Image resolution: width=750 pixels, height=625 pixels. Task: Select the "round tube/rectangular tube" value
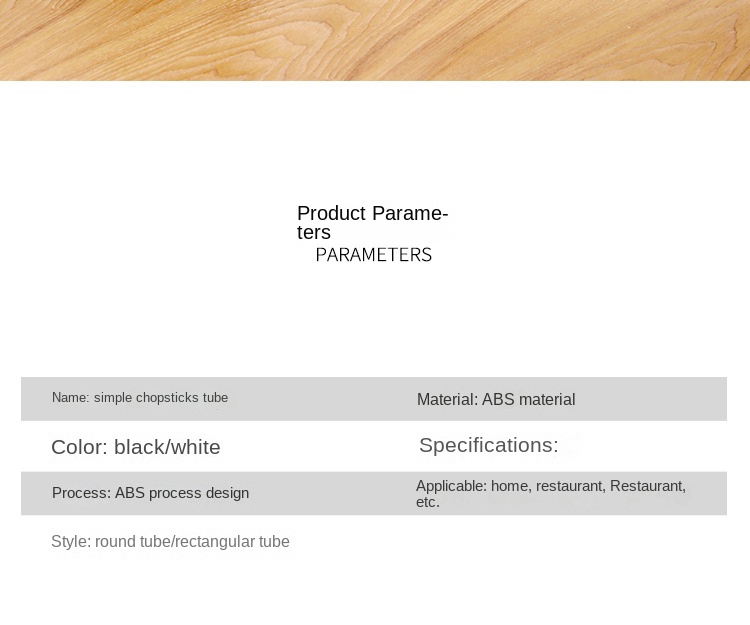(x=192, y=542)
